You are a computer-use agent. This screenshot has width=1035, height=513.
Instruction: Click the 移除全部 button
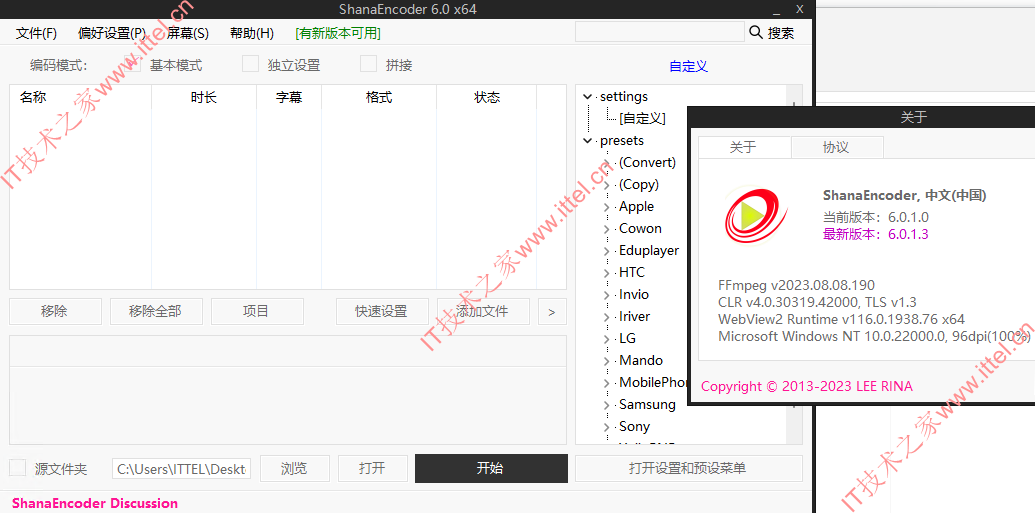tap(156, 311)
